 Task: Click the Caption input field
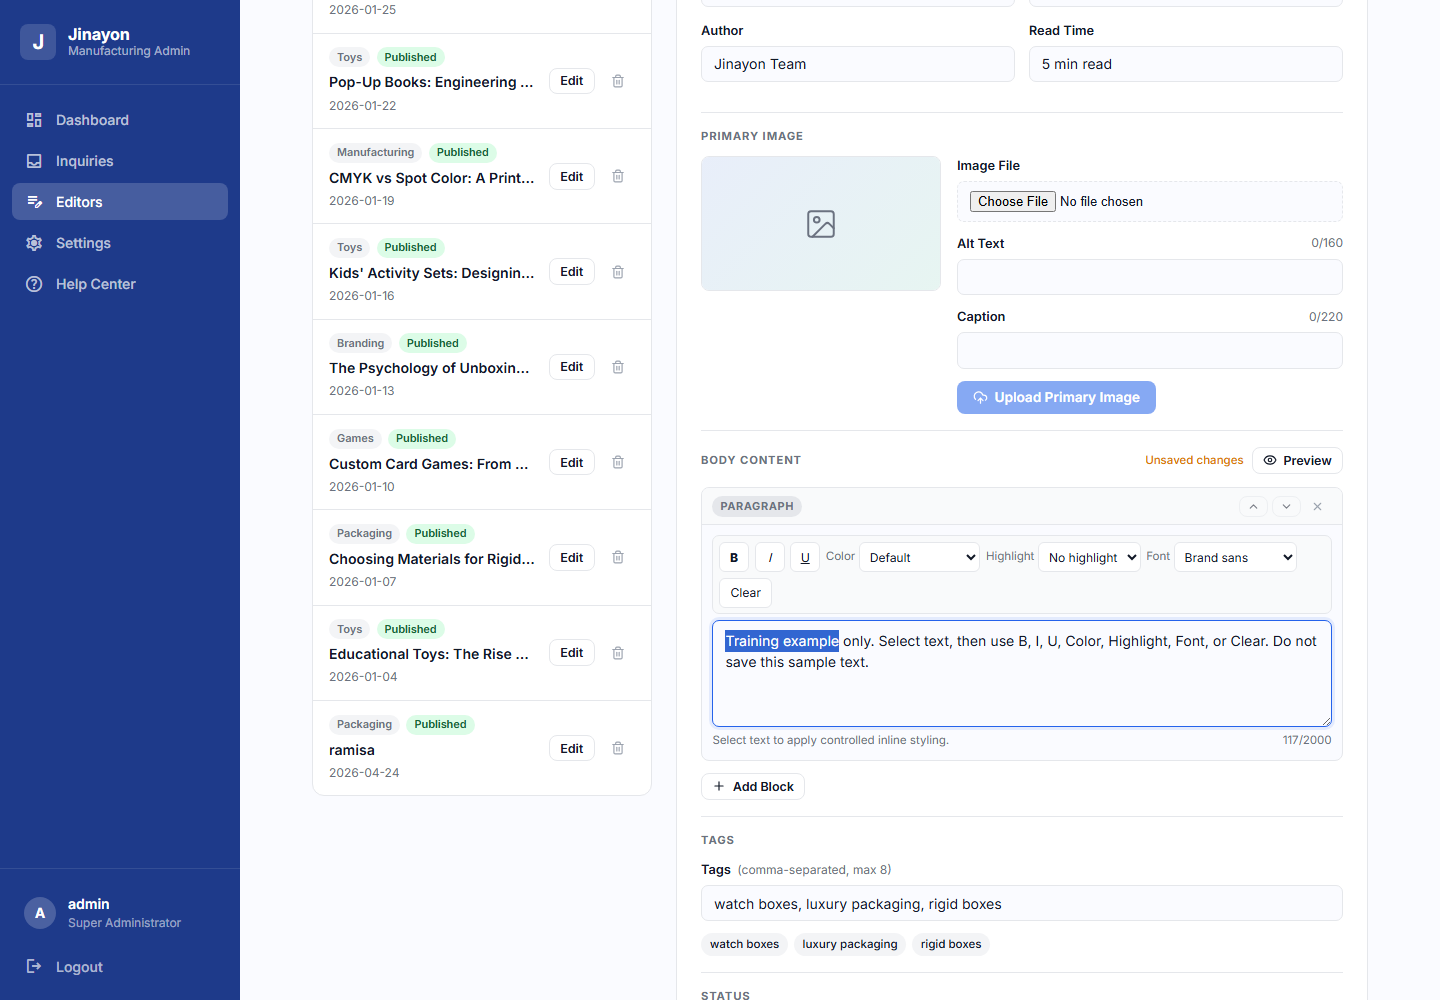(1150, 351)
